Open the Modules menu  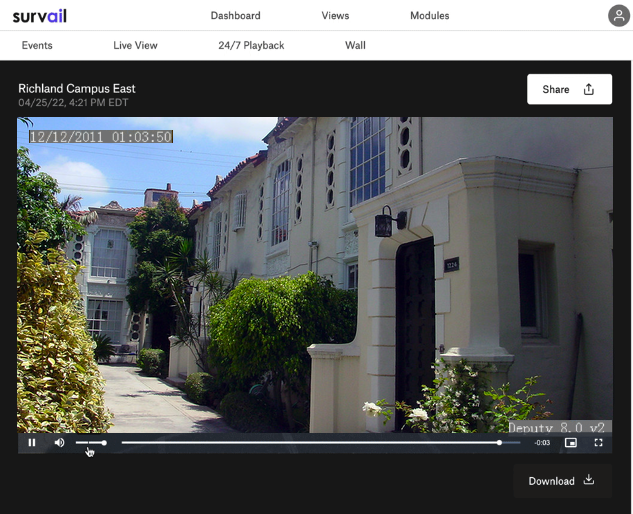pyautogui.click(x=429, y=16)
